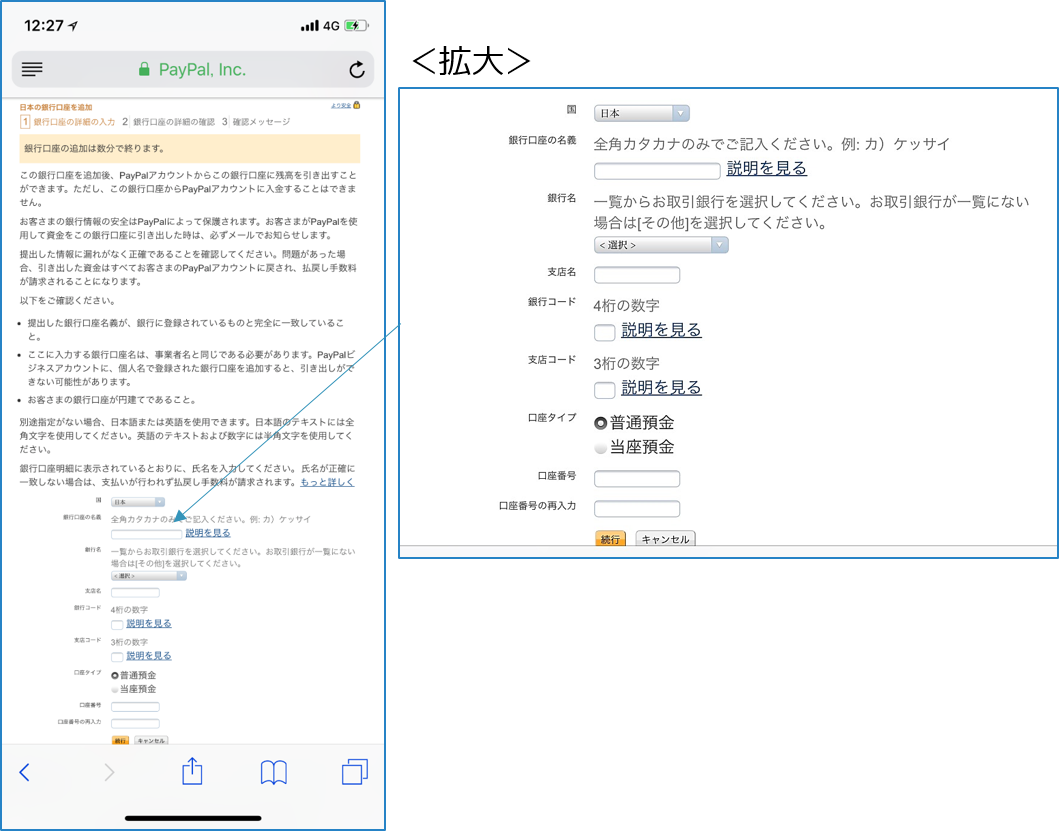Image resolution: width=1059 pixels, height=831 pixels.
Task: Click the 口座番号 input field in enlarged form
Action: (637, 479)
